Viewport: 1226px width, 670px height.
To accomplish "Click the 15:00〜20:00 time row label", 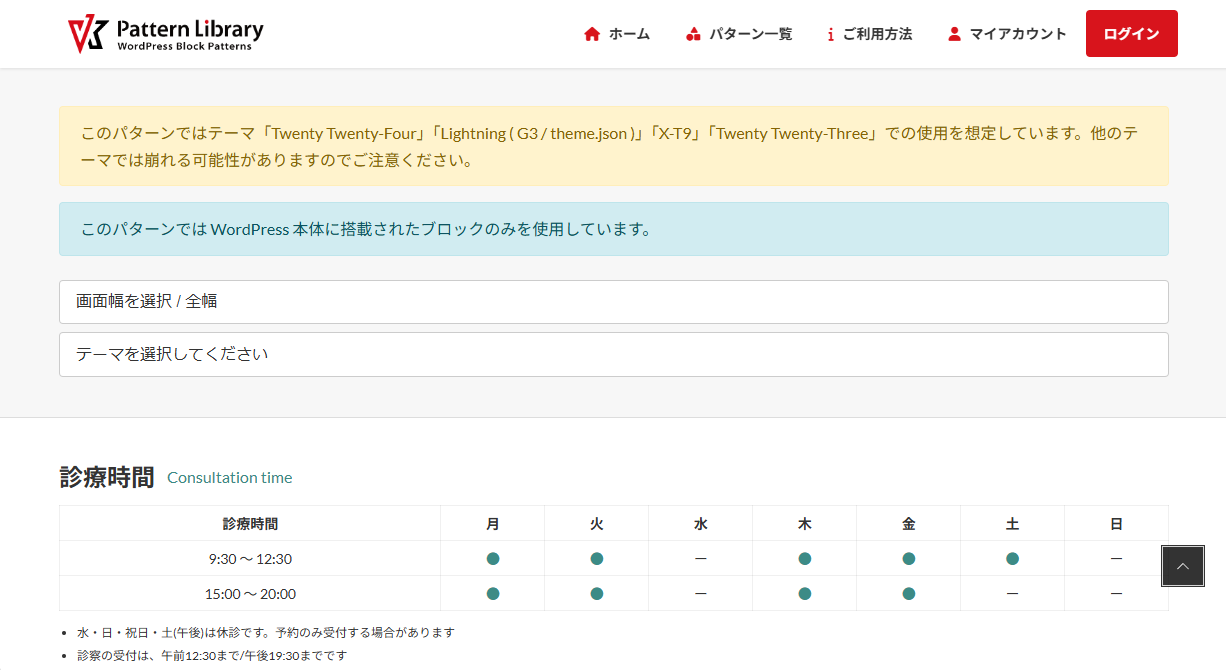I will (250, 594).
